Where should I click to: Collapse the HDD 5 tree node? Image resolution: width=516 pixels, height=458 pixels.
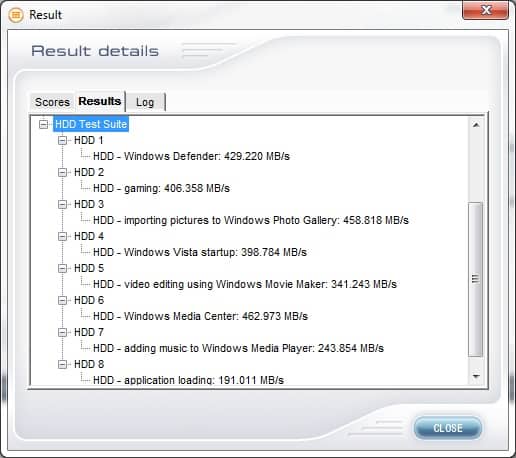(x=62, y=268)
